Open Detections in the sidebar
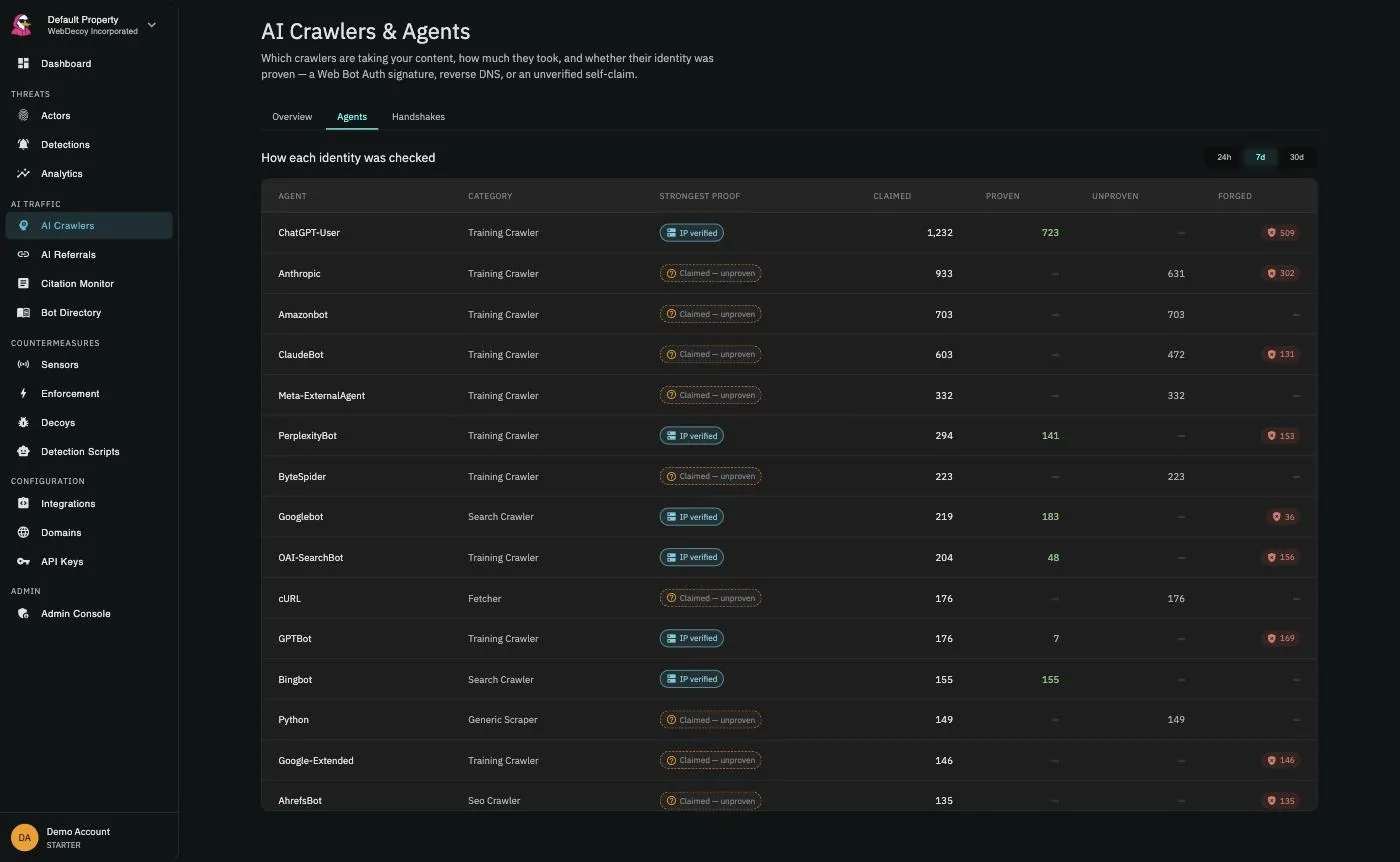This screenshot has width=1400, height=862. click(x=89, y=144)
